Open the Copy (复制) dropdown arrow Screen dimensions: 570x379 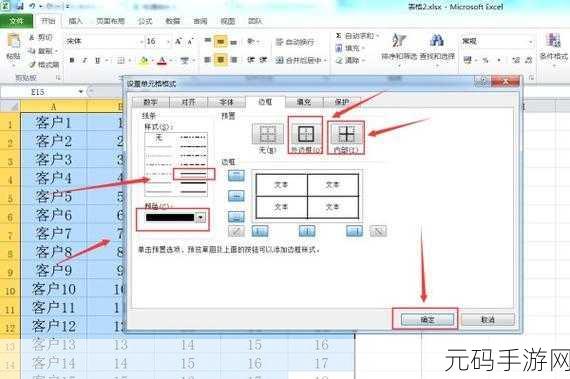coord(56,51)
